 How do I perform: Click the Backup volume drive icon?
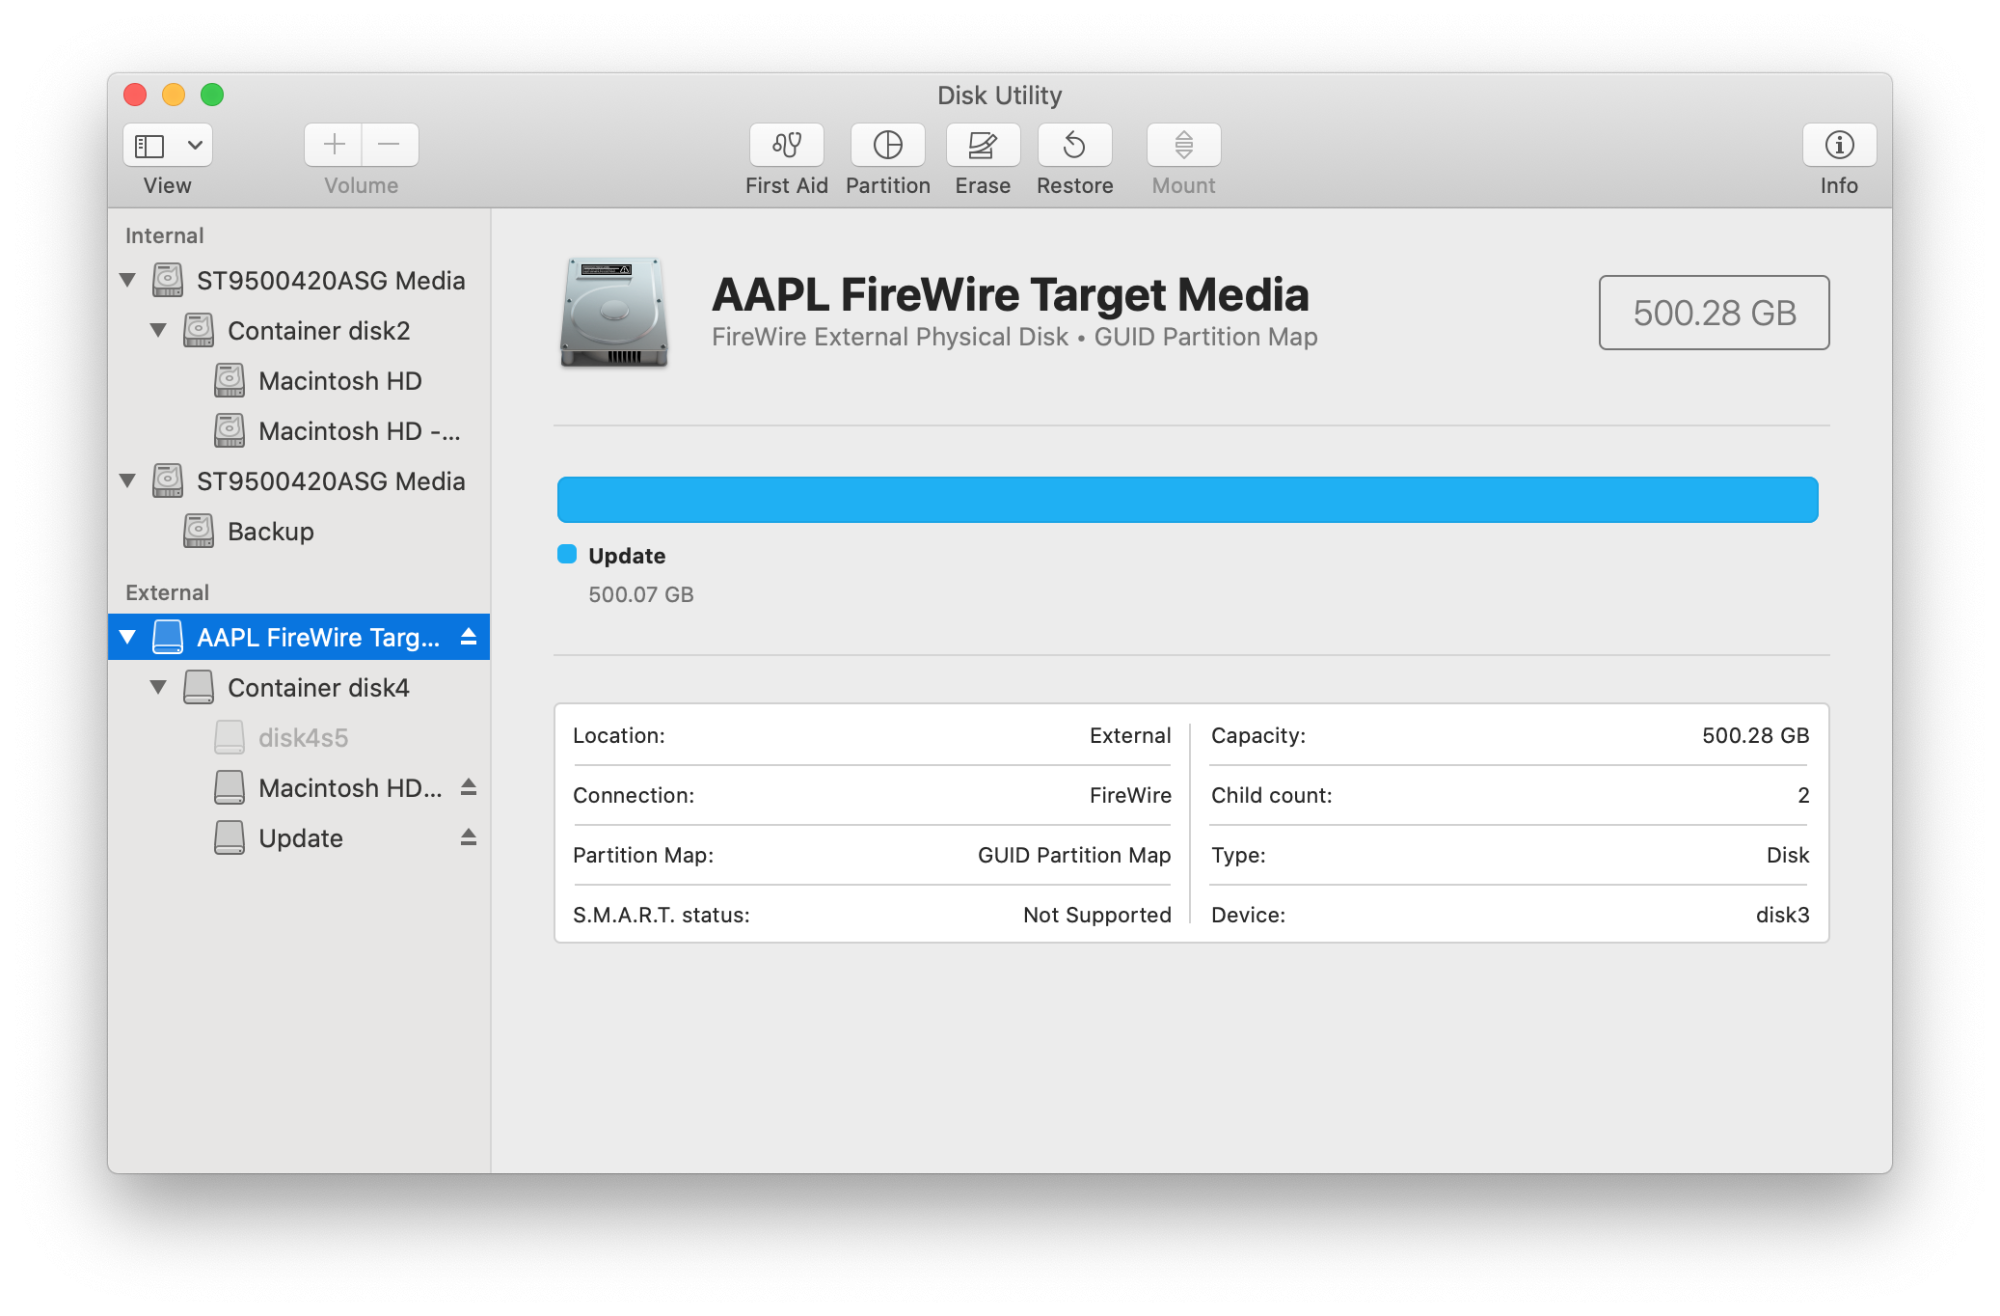pos(198,531)
